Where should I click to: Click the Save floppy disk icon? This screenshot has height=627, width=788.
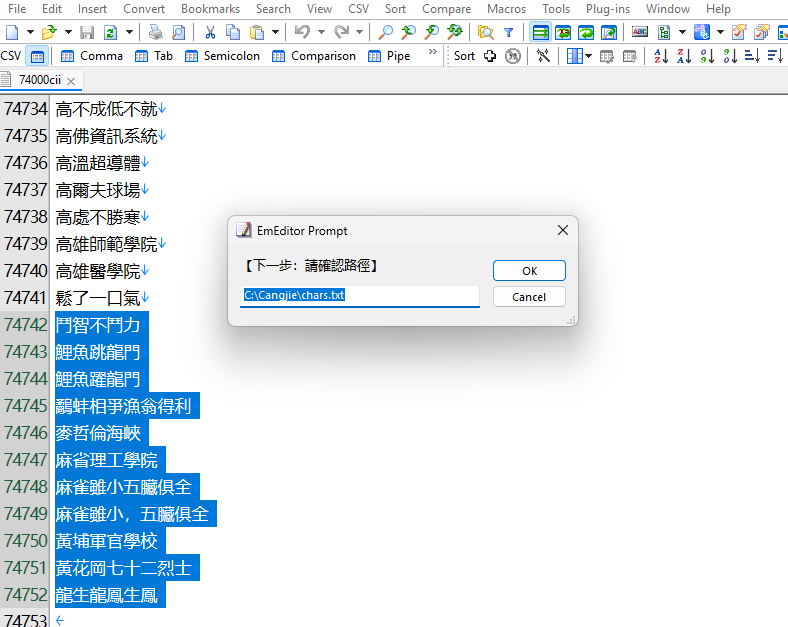[87, 33]
